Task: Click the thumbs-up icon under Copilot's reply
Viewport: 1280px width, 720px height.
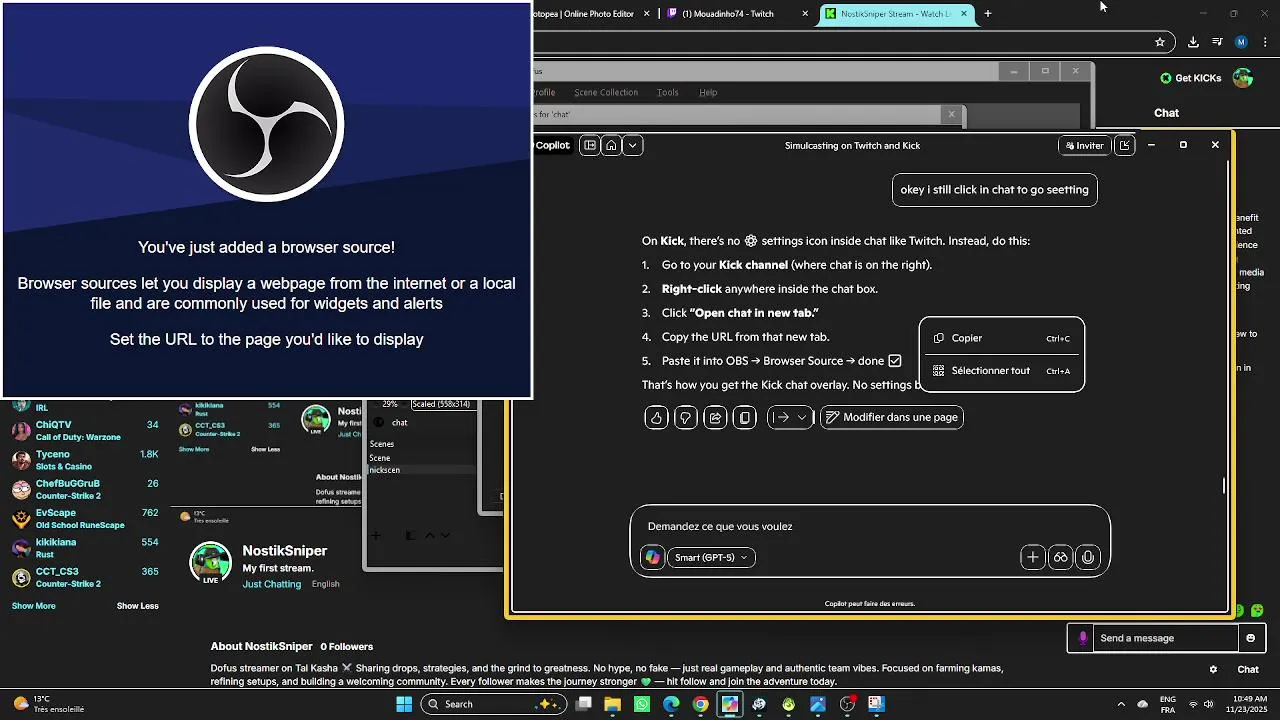Action: 656,418
